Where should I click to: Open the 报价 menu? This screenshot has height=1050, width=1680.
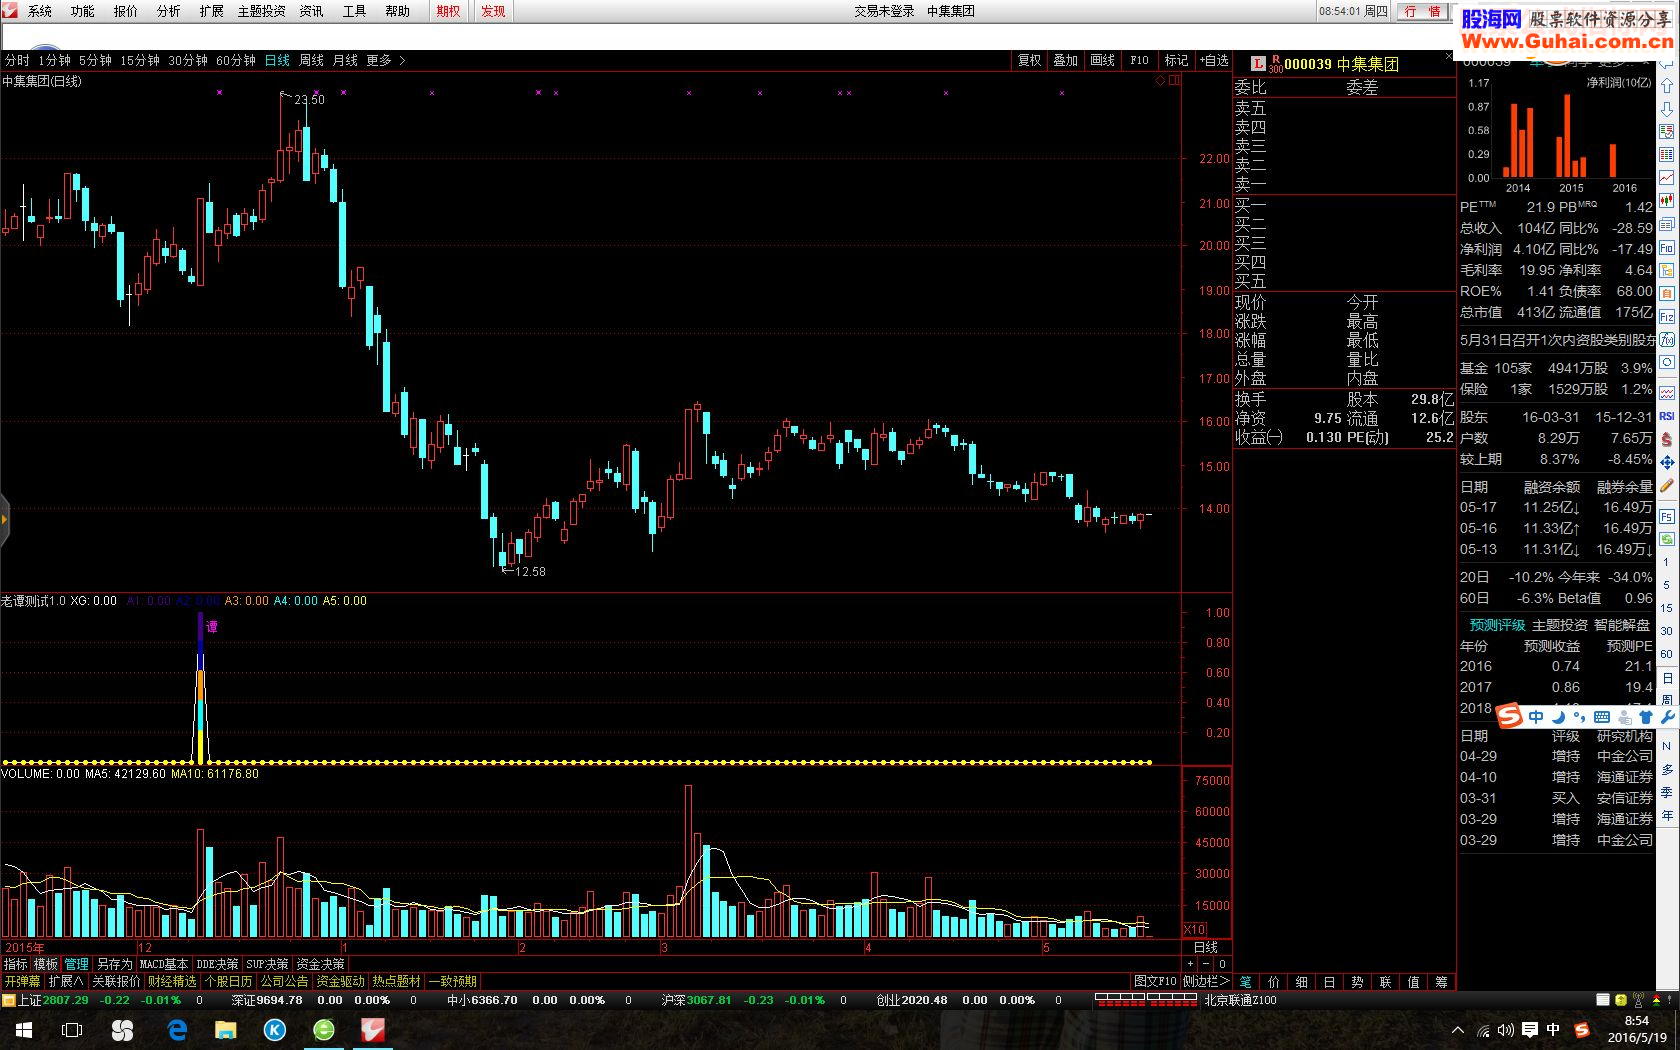click(126, 11)
